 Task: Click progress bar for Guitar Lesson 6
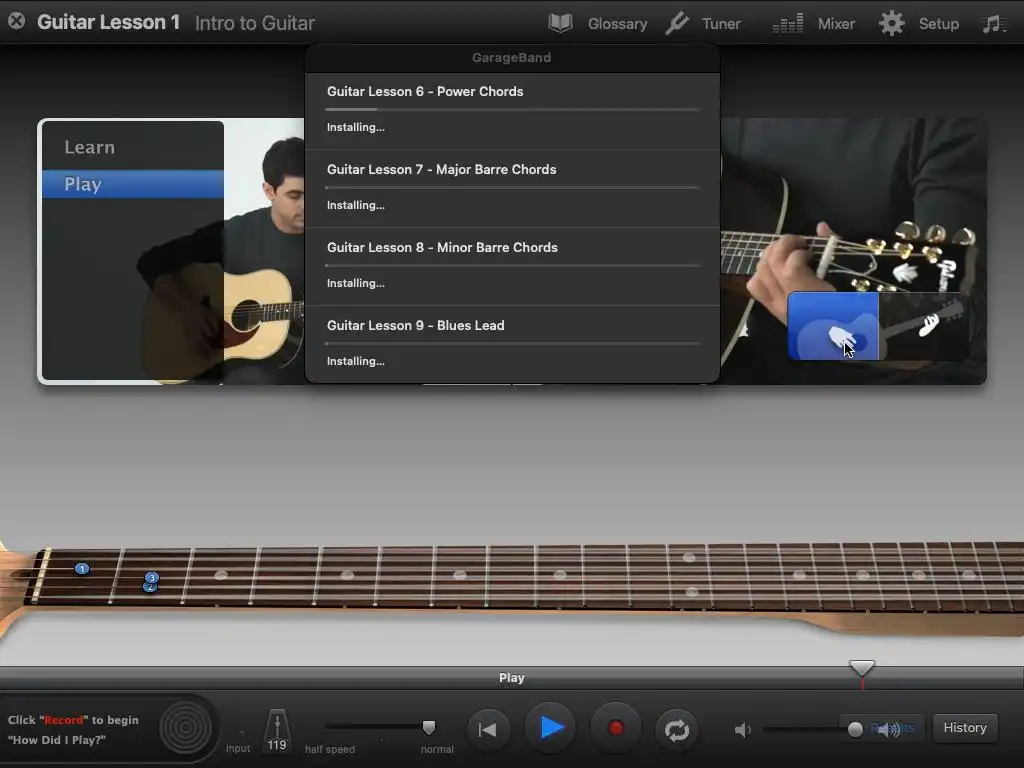coord(513,110)
